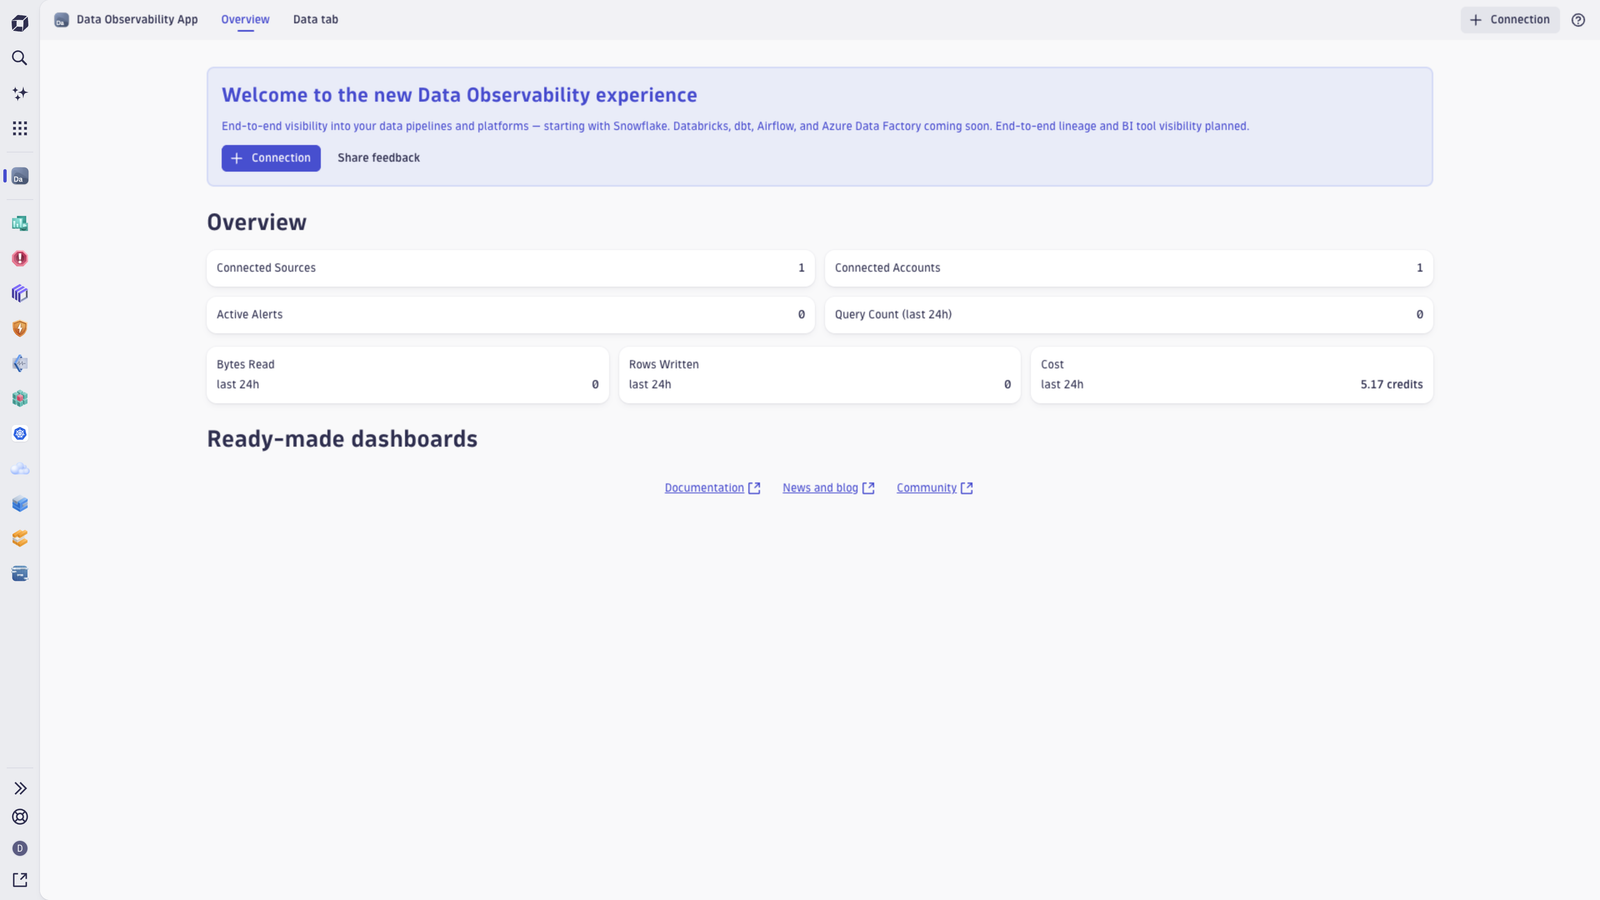Image resolution: width=1600 pixels, height=900 pixels.
Task: Open the orange shield lightning app icon
Action: 19,328
